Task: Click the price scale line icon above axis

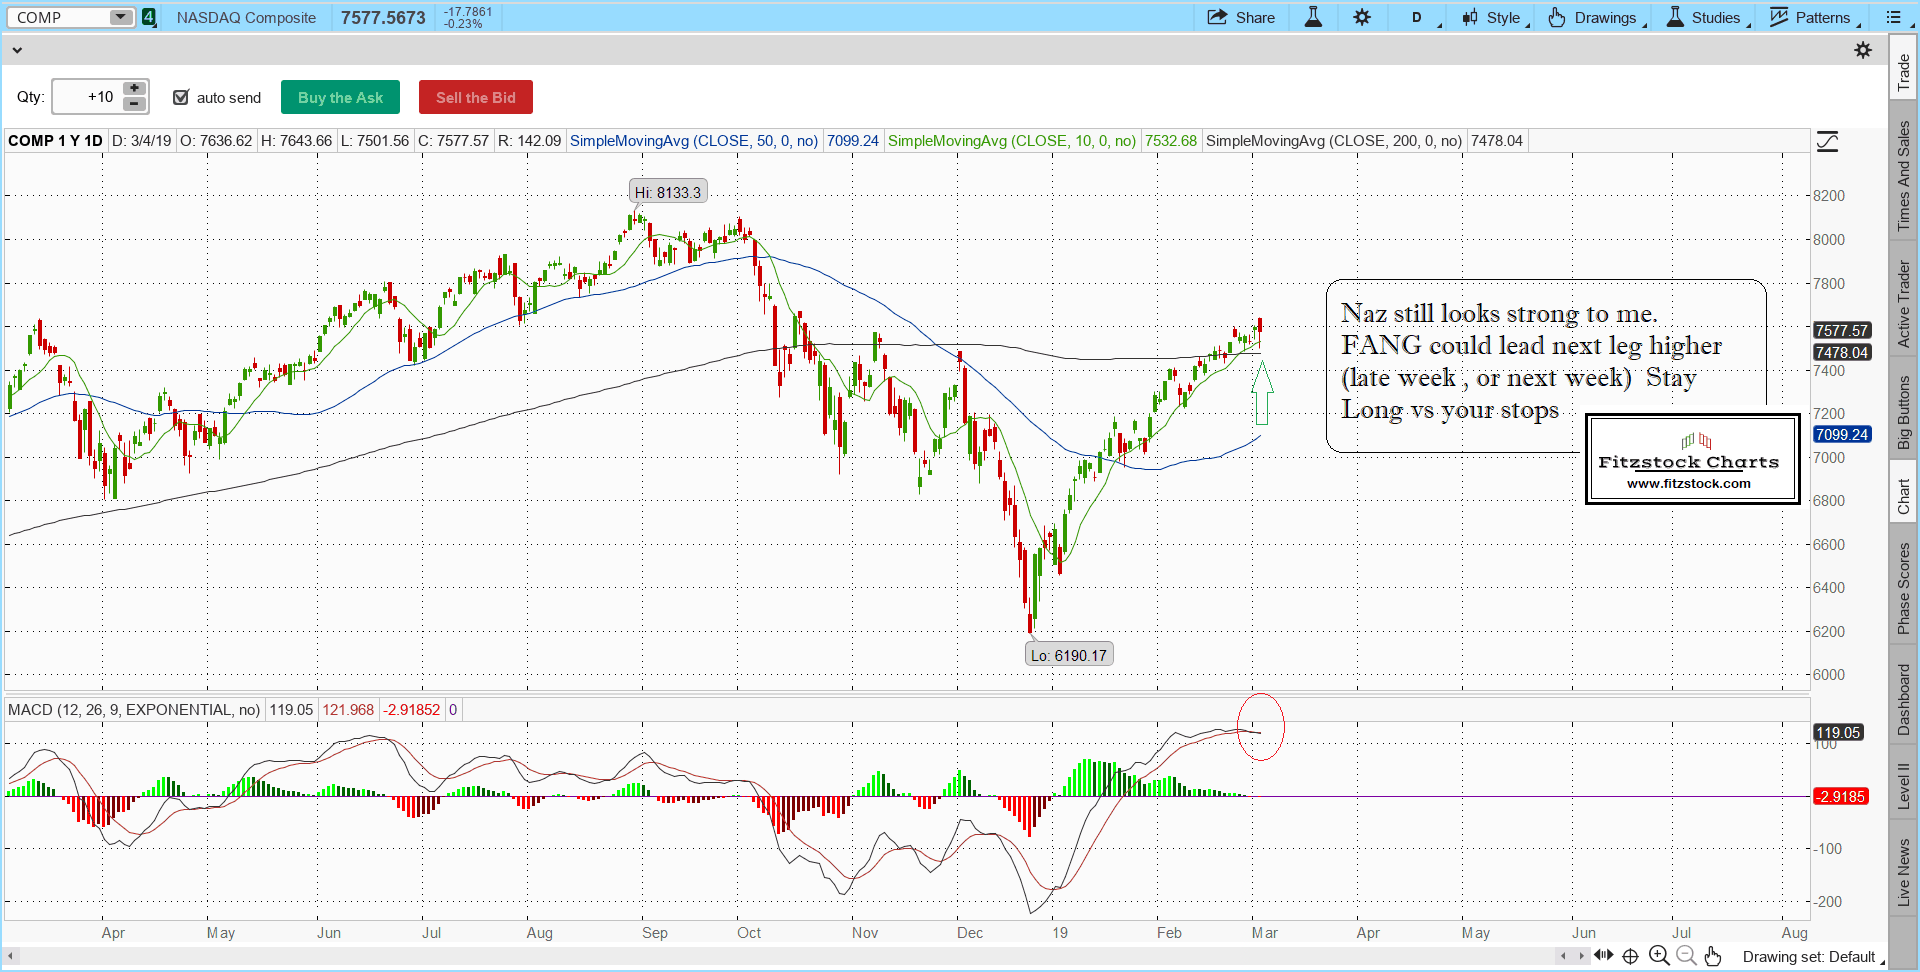Action: click(1827, 142)
